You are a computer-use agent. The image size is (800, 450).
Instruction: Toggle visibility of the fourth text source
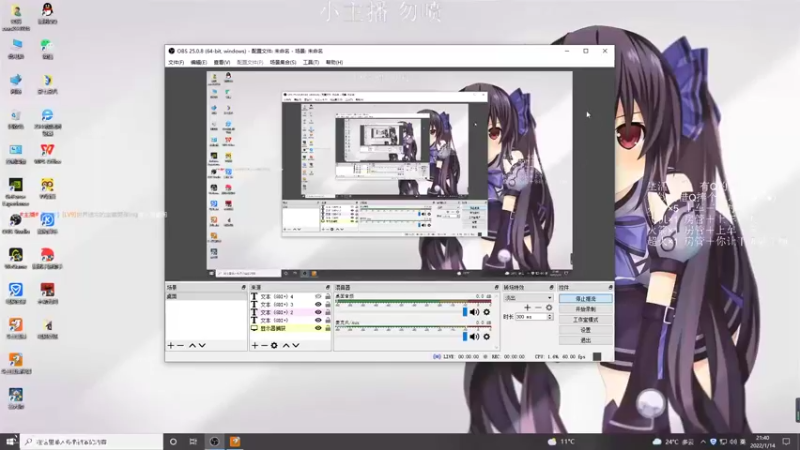318,320
